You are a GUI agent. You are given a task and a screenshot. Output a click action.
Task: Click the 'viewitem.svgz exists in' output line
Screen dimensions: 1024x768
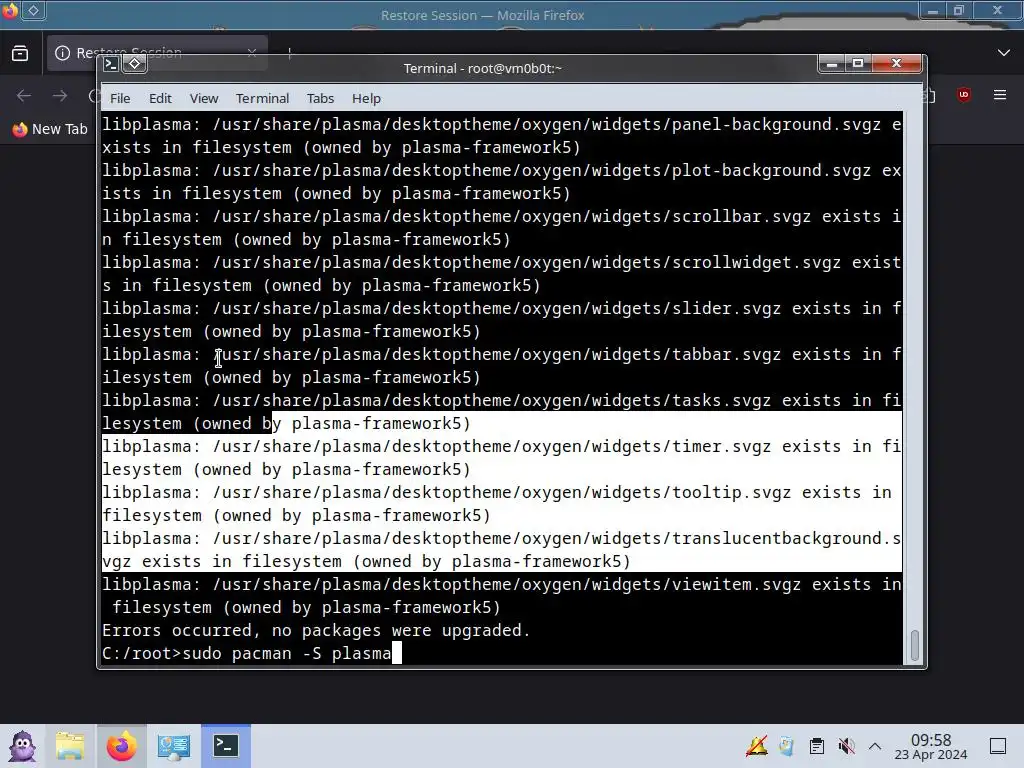[502, 584]
